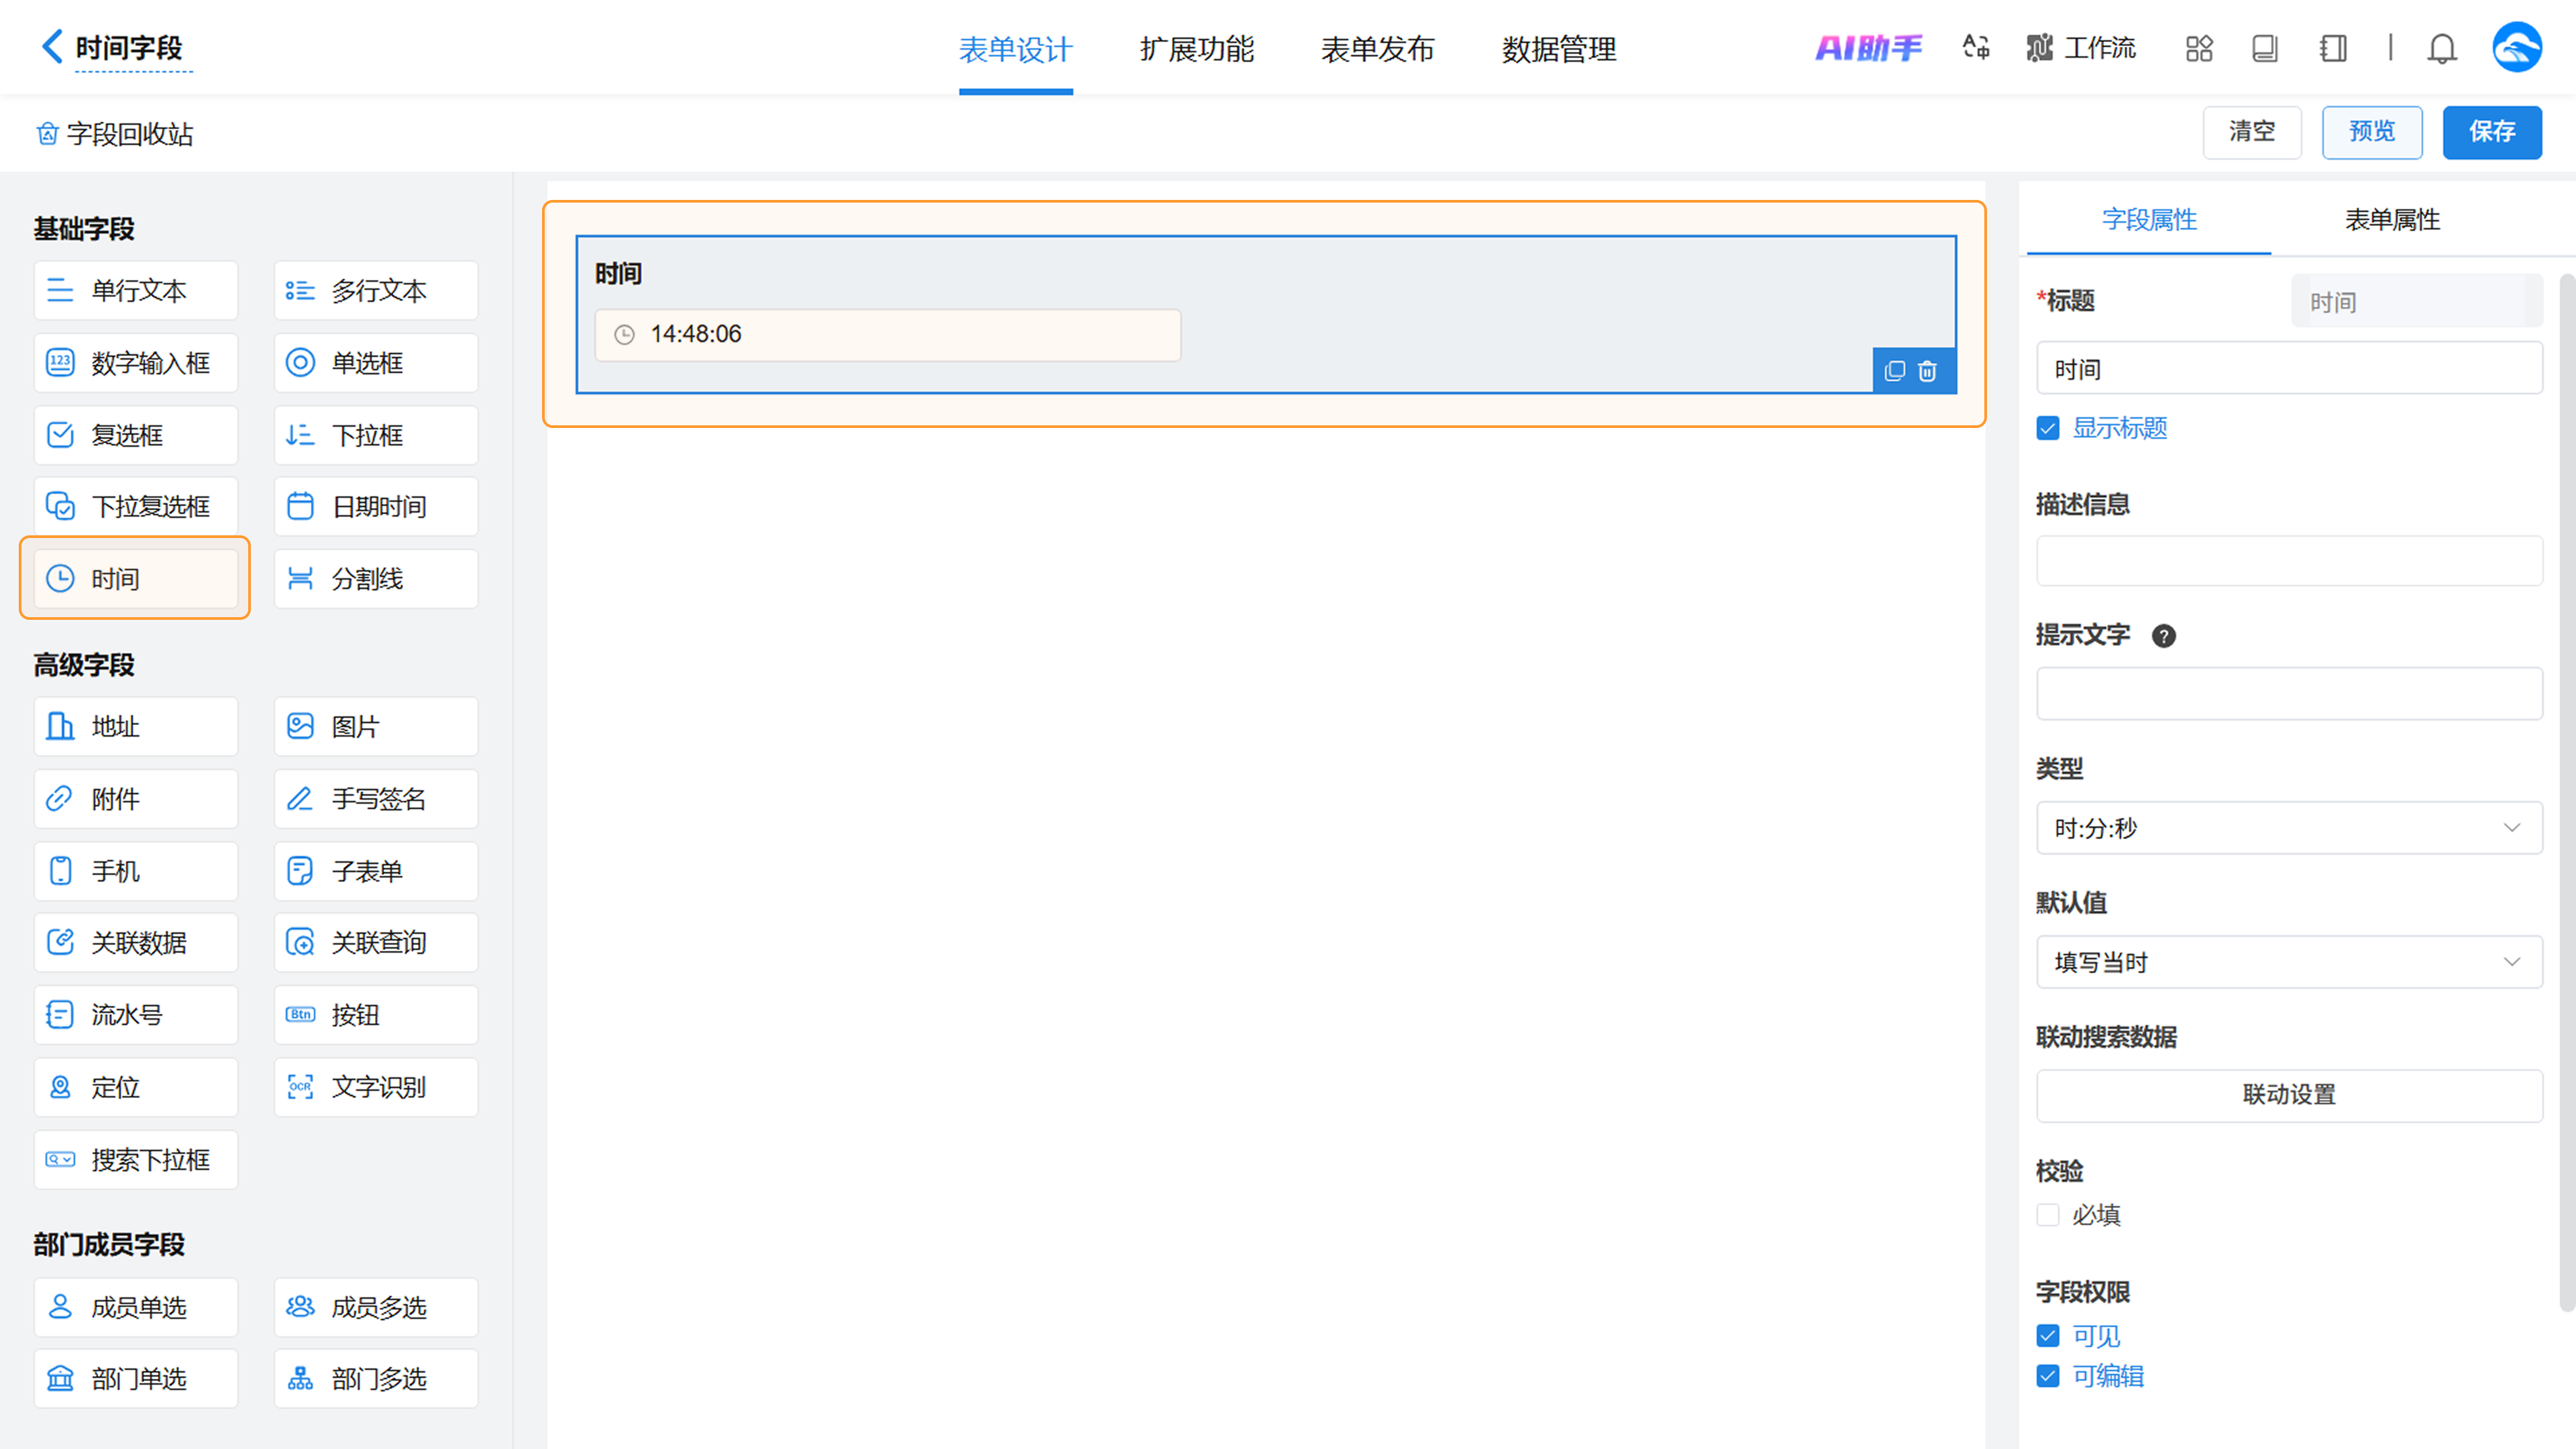The height and width of the screenshot is (1449, 2576).
Task: Add 附件 attachment field
Action: (136, 799)
